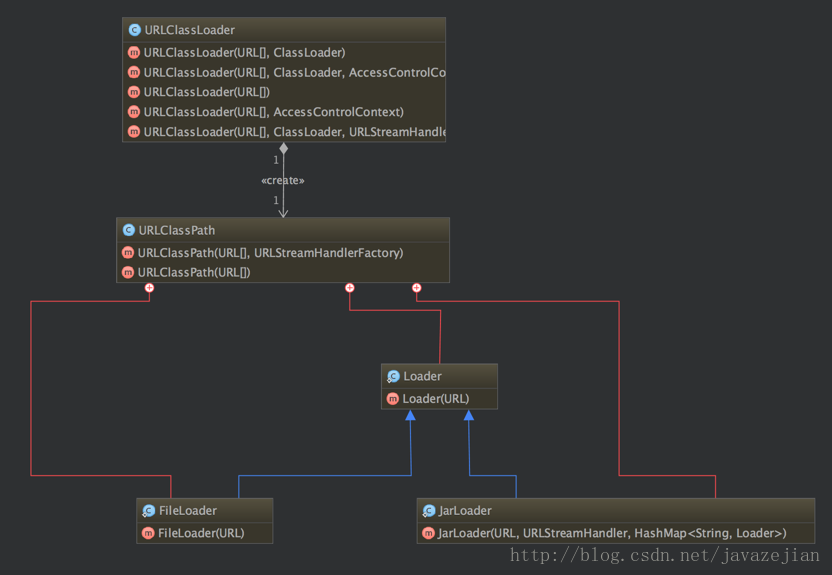Viewport: 832px width, 575px height.
Task: Click the class icon beside the URLClassPath title
Action: pyautogui.click(x=128, y=230)
